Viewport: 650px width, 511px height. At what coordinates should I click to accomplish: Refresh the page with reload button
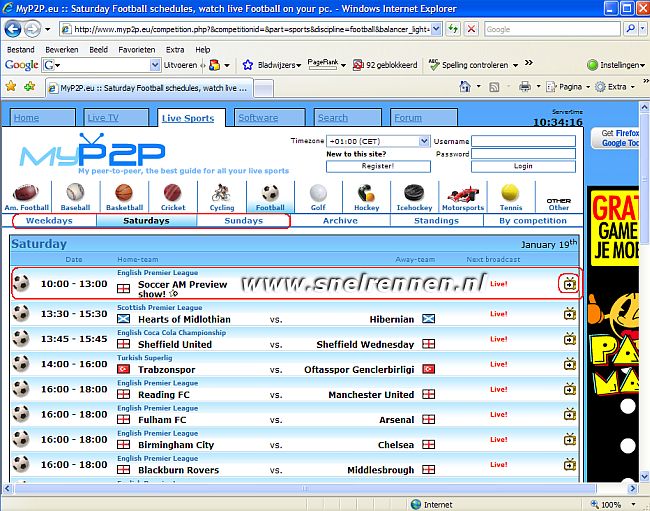click(453, 29)
